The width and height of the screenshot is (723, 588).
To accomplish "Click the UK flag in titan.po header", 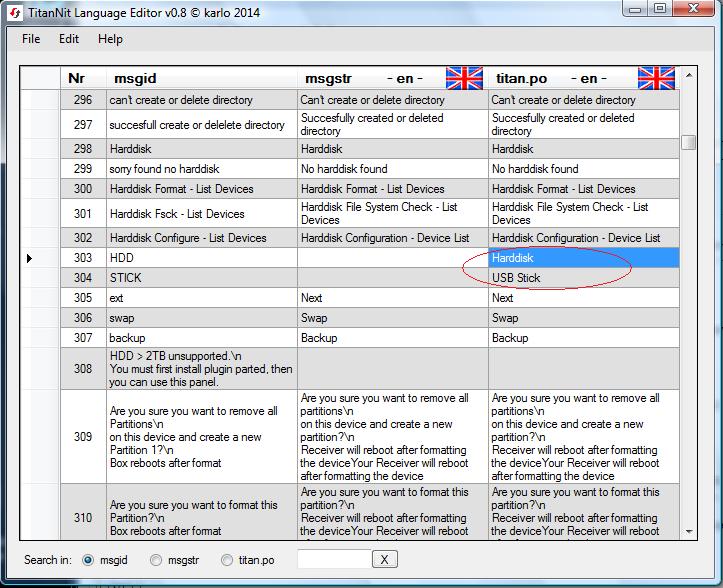I will tap(656, 78).
